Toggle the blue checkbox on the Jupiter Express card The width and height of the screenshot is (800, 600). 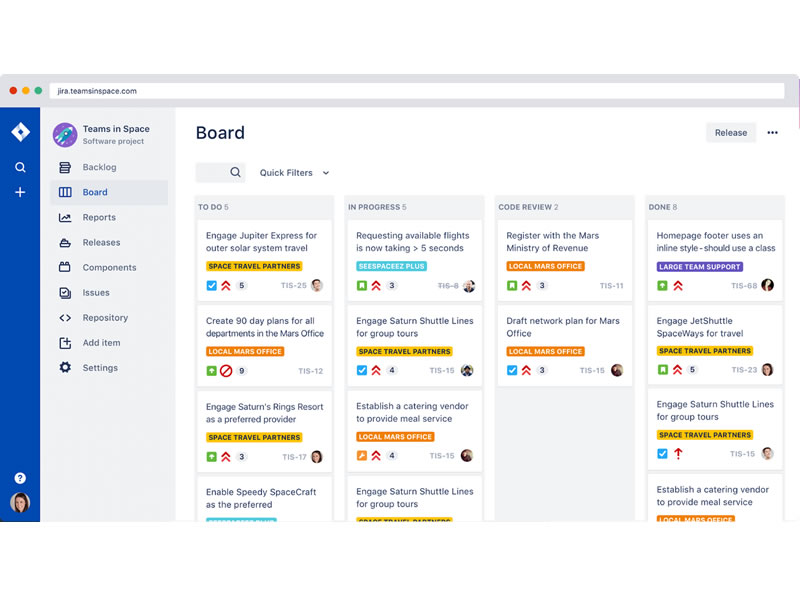coord(211,286)
